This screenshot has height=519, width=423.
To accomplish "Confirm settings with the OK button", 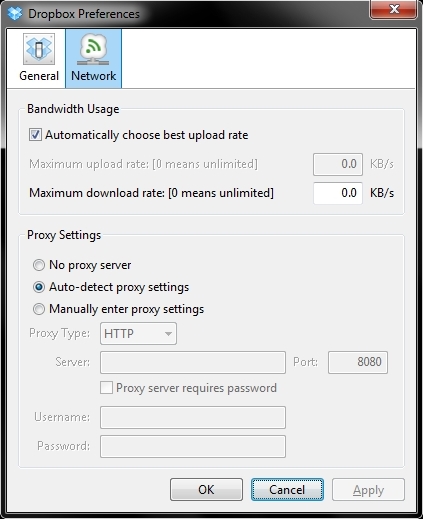I will pyautogui.click(x=206, y=490).
